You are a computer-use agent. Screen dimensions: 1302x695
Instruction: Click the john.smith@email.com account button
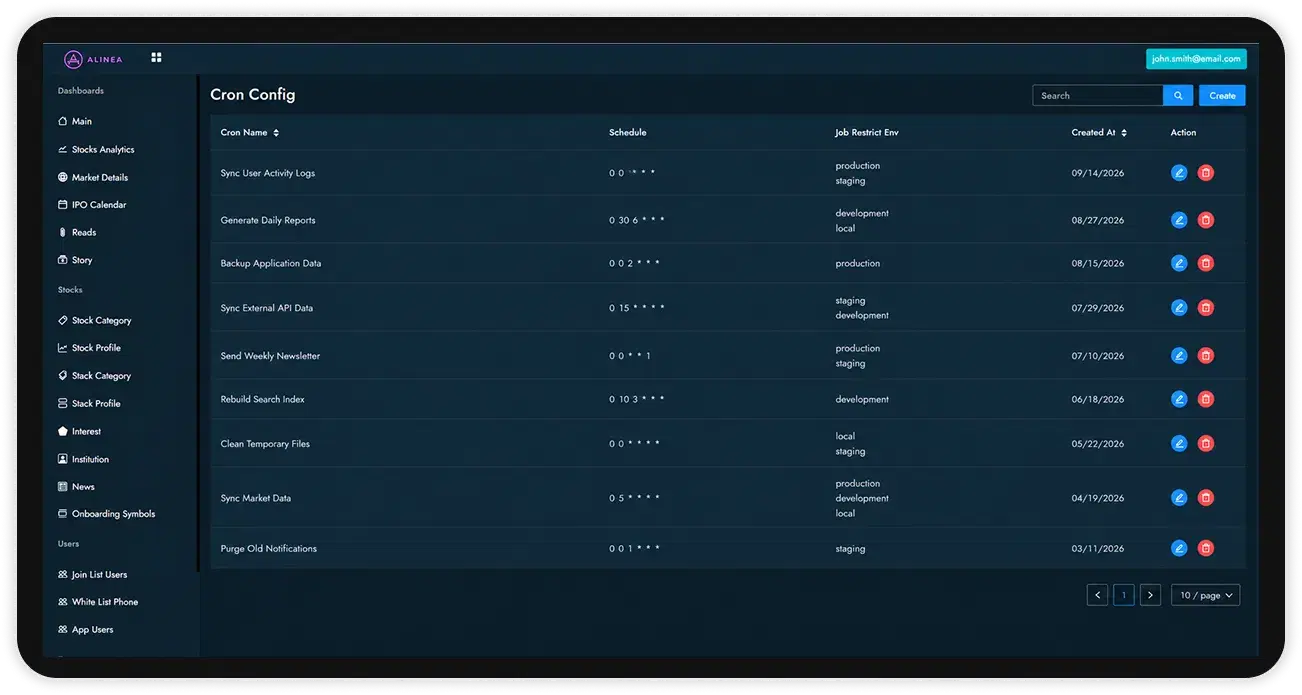point(1196,59)
